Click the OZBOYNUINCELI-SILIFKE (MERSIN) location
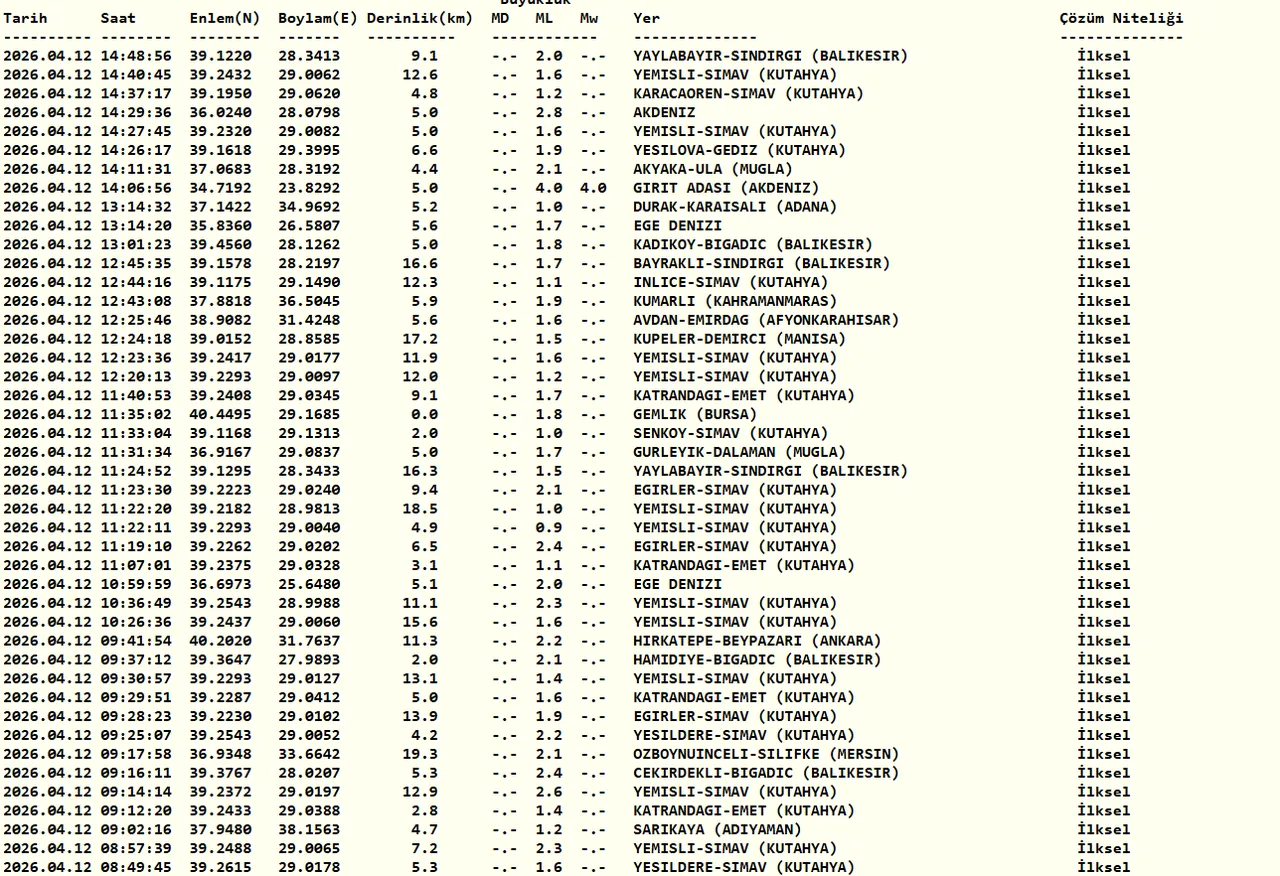Screen dimensions: 1280x876 point(766,754)
